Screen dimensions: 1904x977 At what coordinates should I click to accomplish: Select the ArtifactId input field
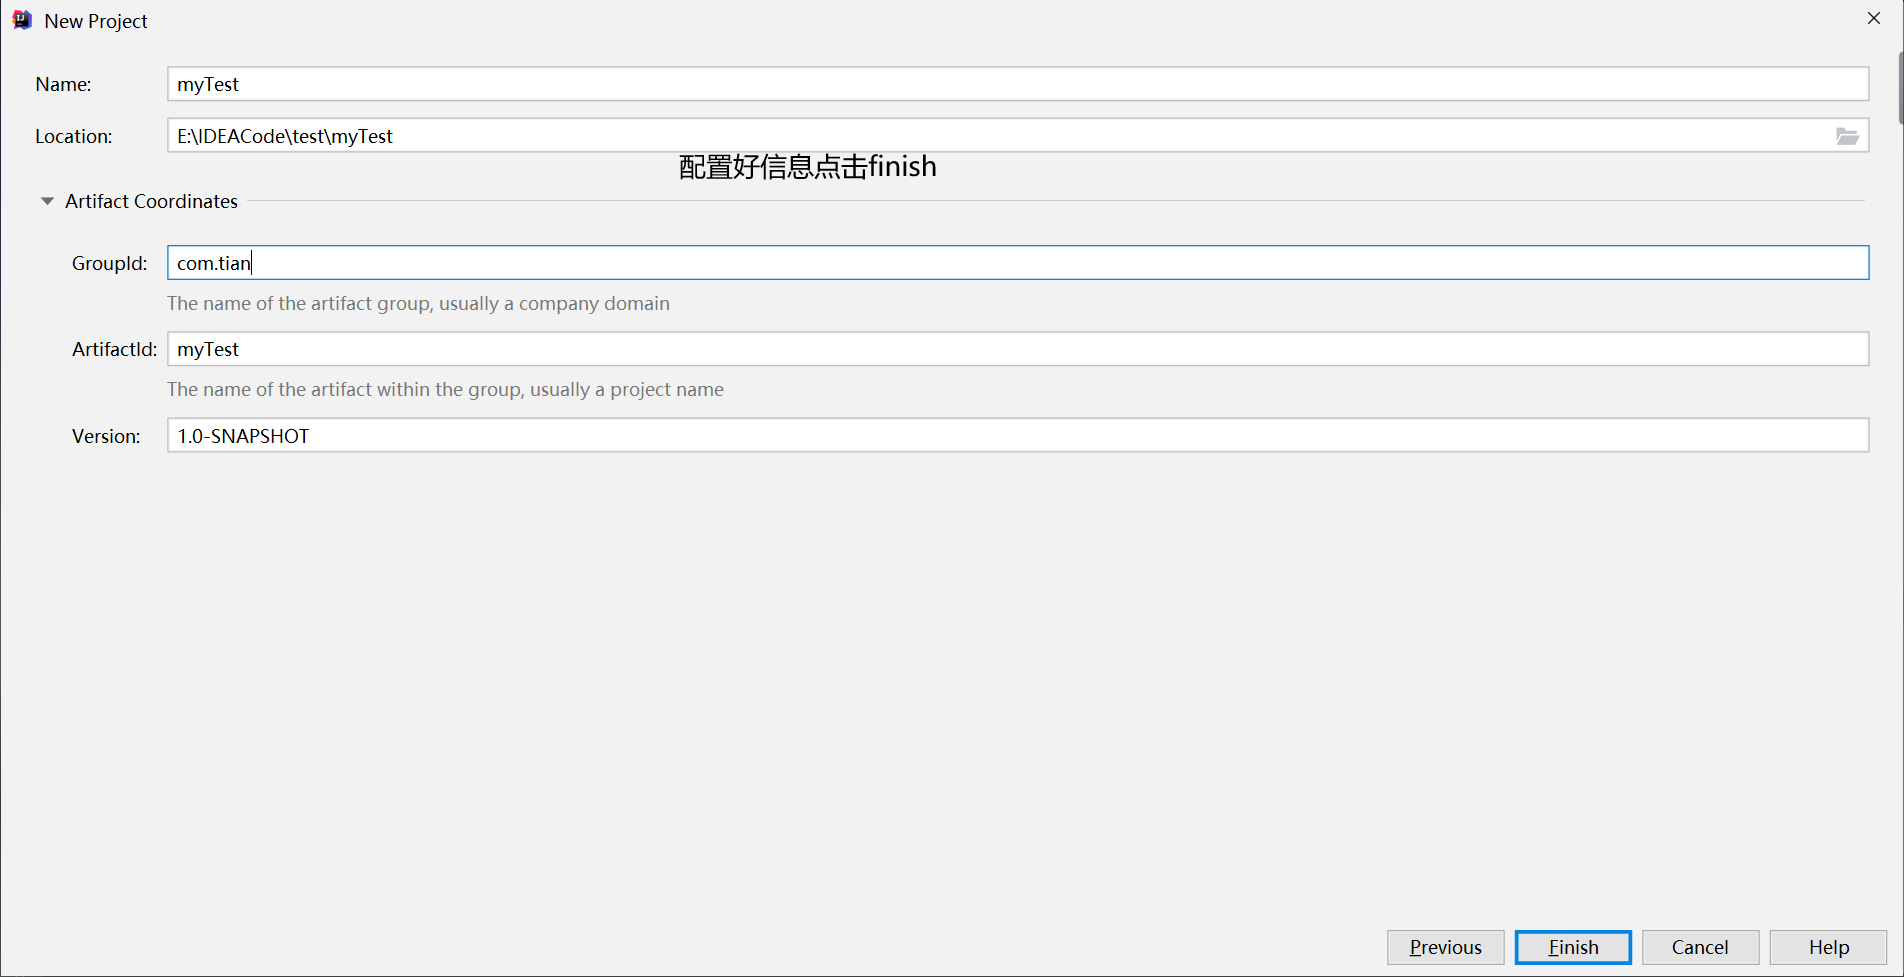(1018, 349)
